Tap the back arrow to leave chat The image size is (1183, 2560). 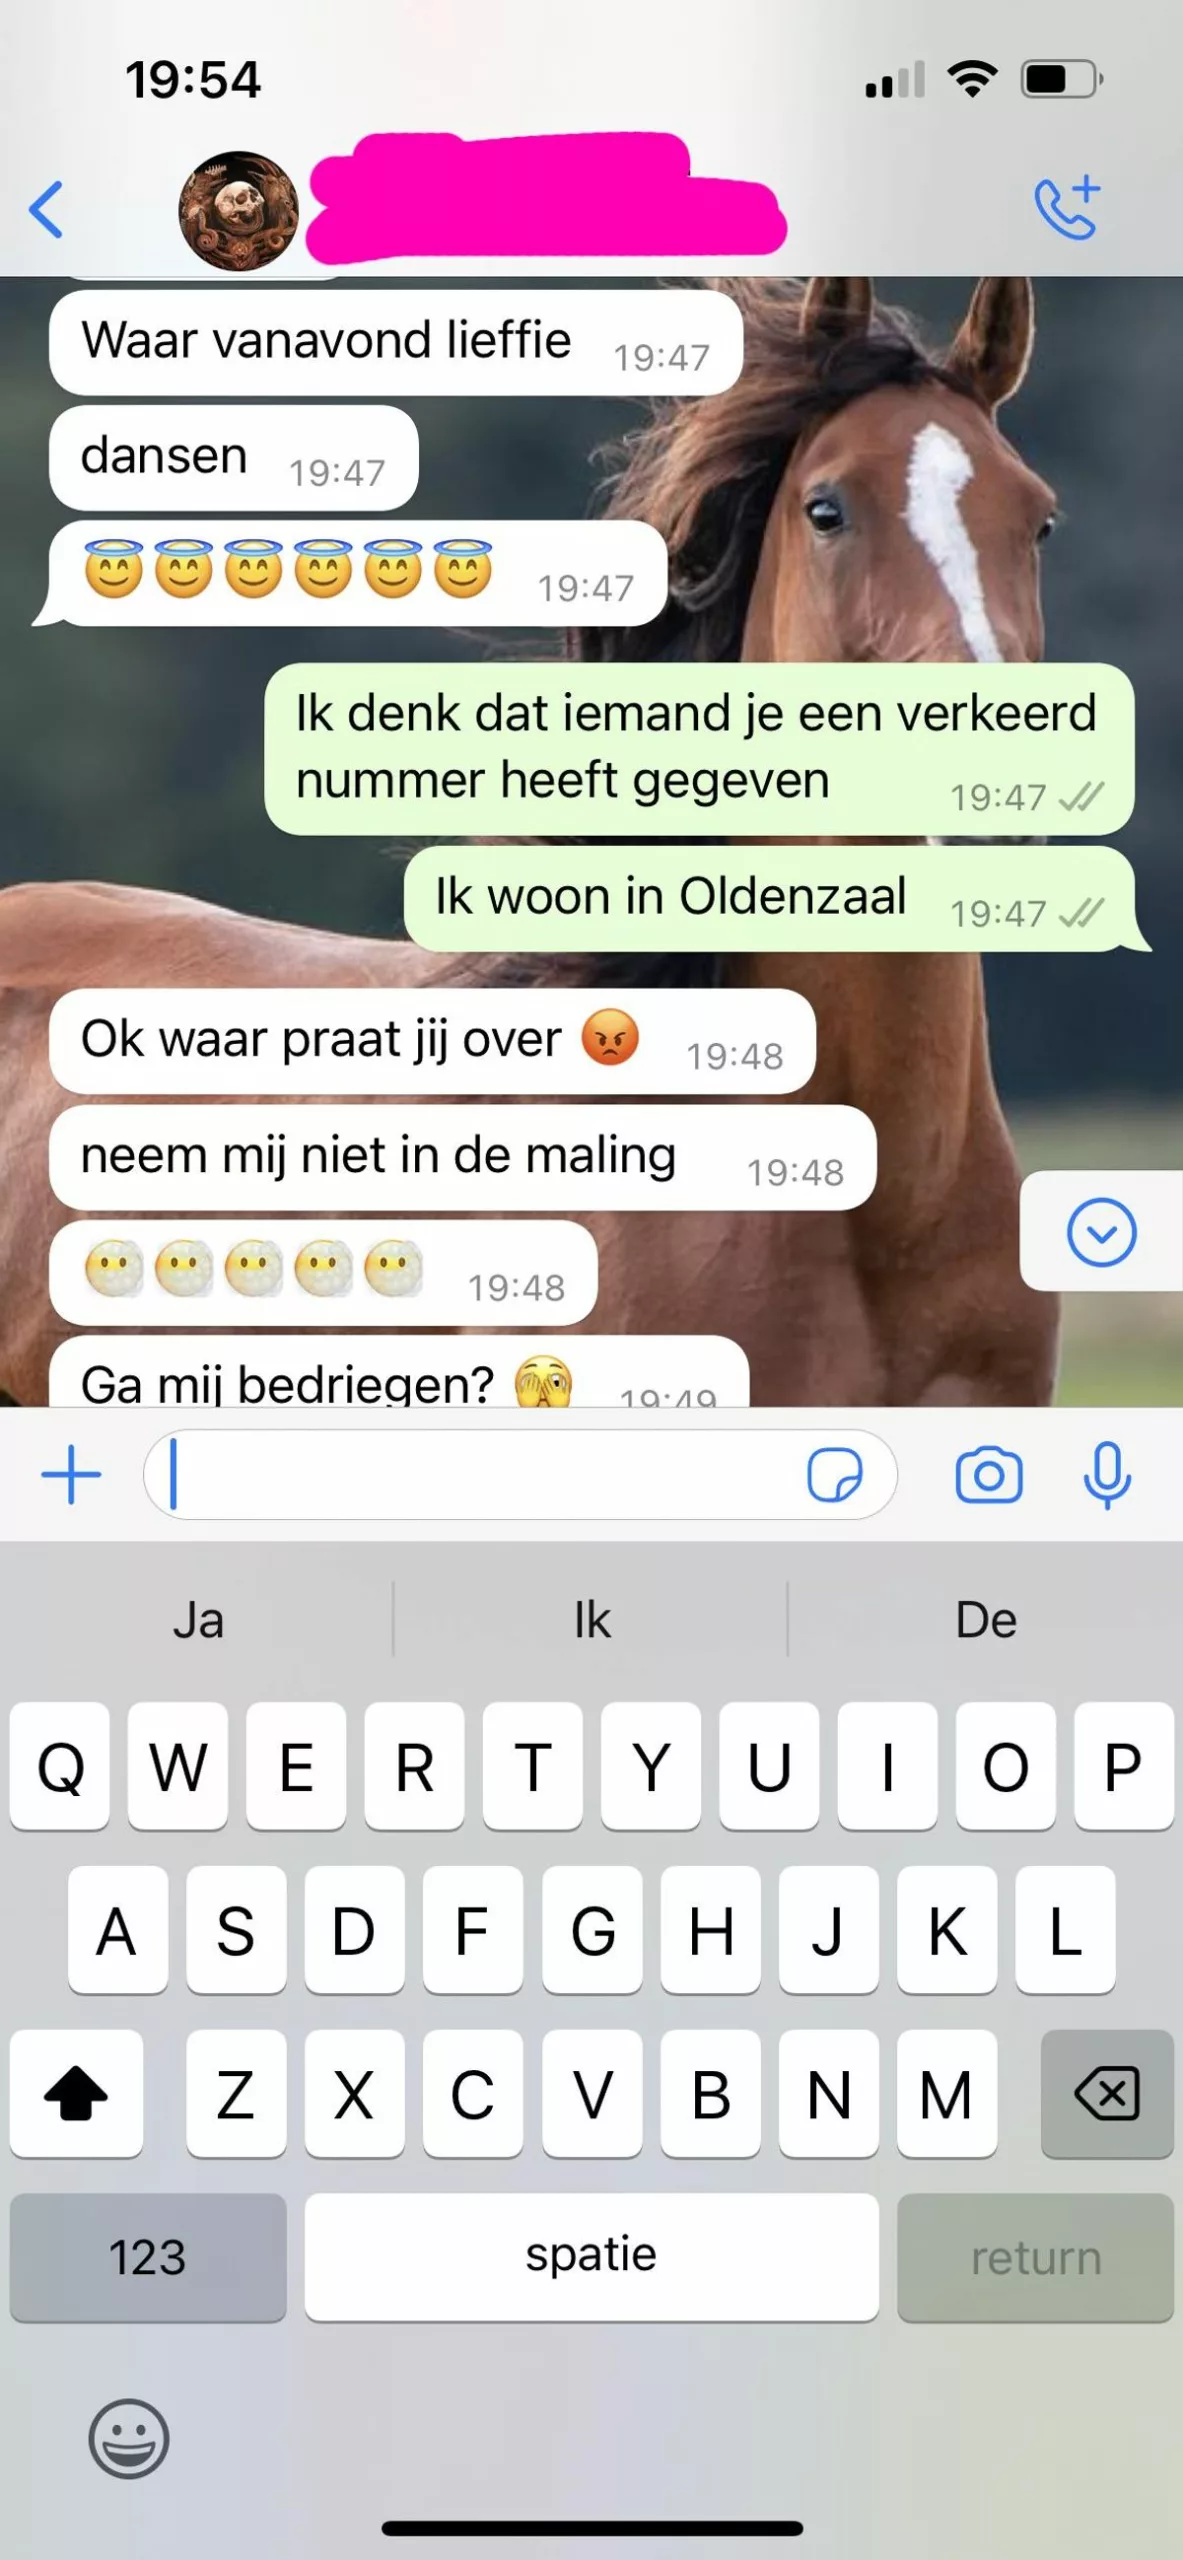pyautogui.click(x=46, y=210)
